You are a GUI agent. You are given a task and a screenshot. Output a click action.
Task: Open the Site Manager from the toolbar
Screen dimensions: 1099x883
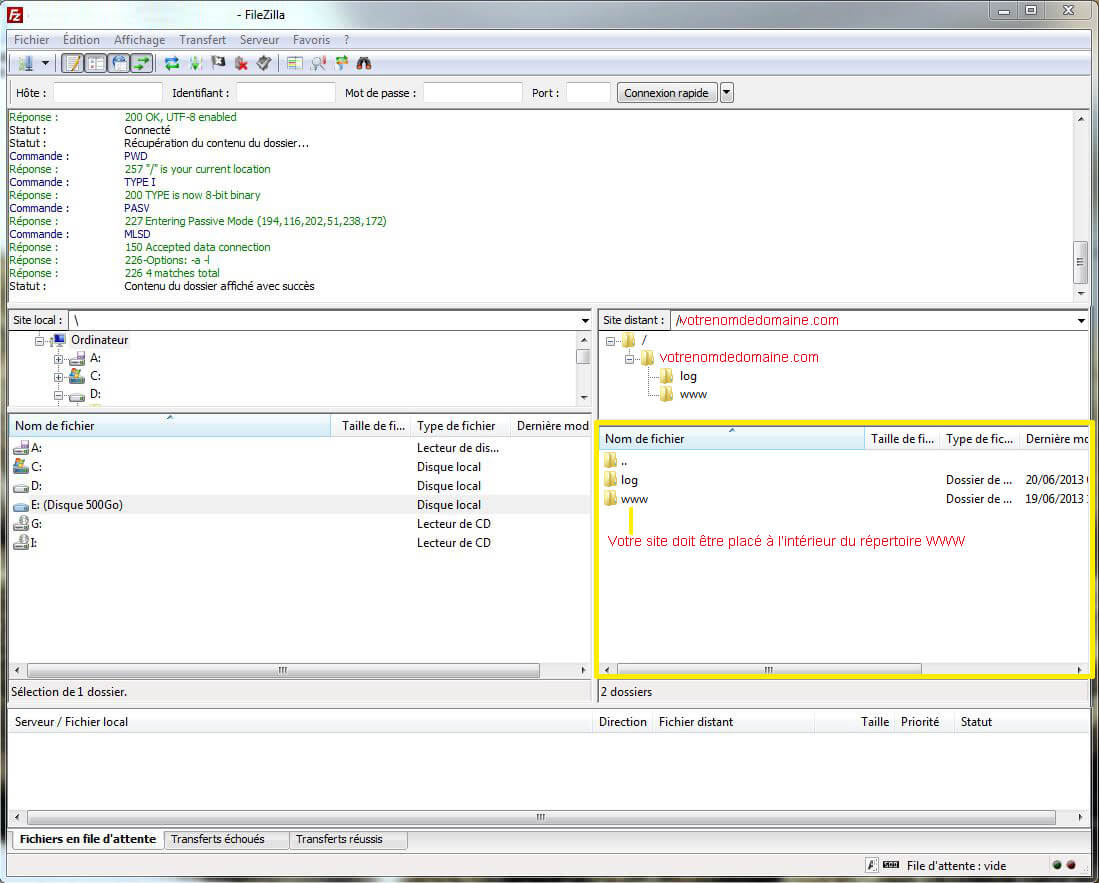[x=26, y=64]
